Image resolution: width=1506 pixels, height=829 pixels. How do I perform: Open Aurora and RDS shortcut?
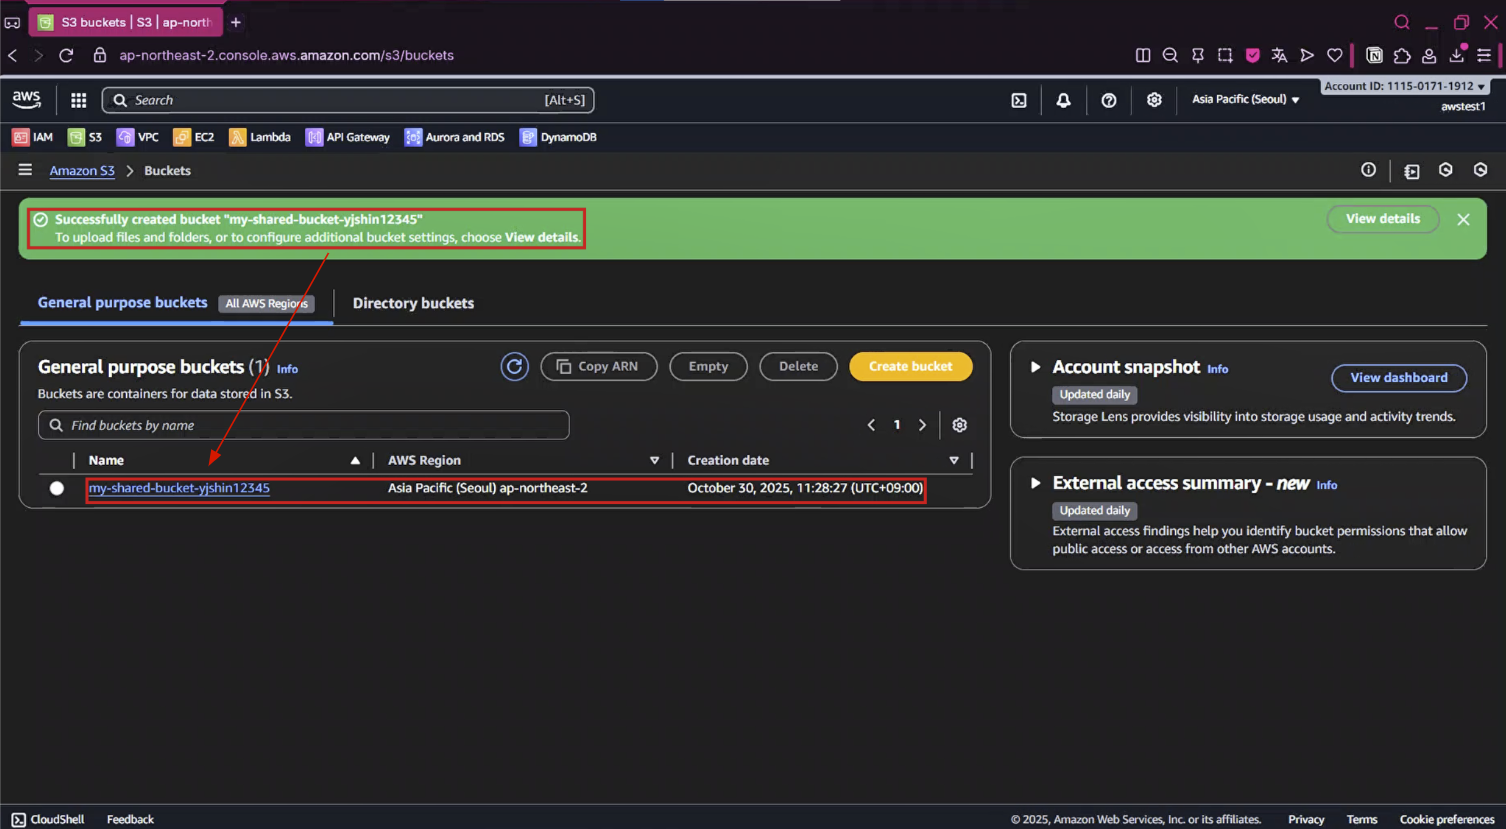pyautogui.click(x=455, y=137)
